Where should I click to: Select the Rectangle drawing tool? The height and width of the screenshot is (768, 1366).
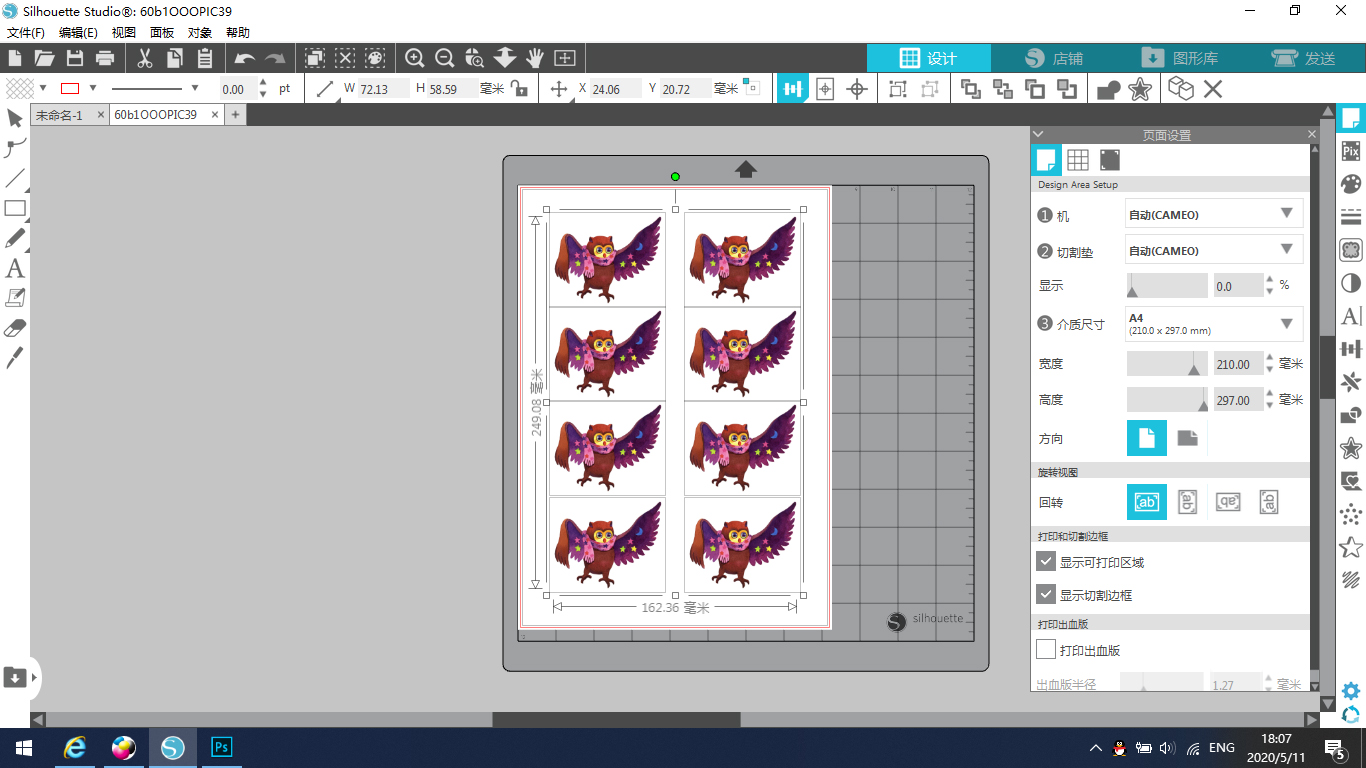point(15,209)
